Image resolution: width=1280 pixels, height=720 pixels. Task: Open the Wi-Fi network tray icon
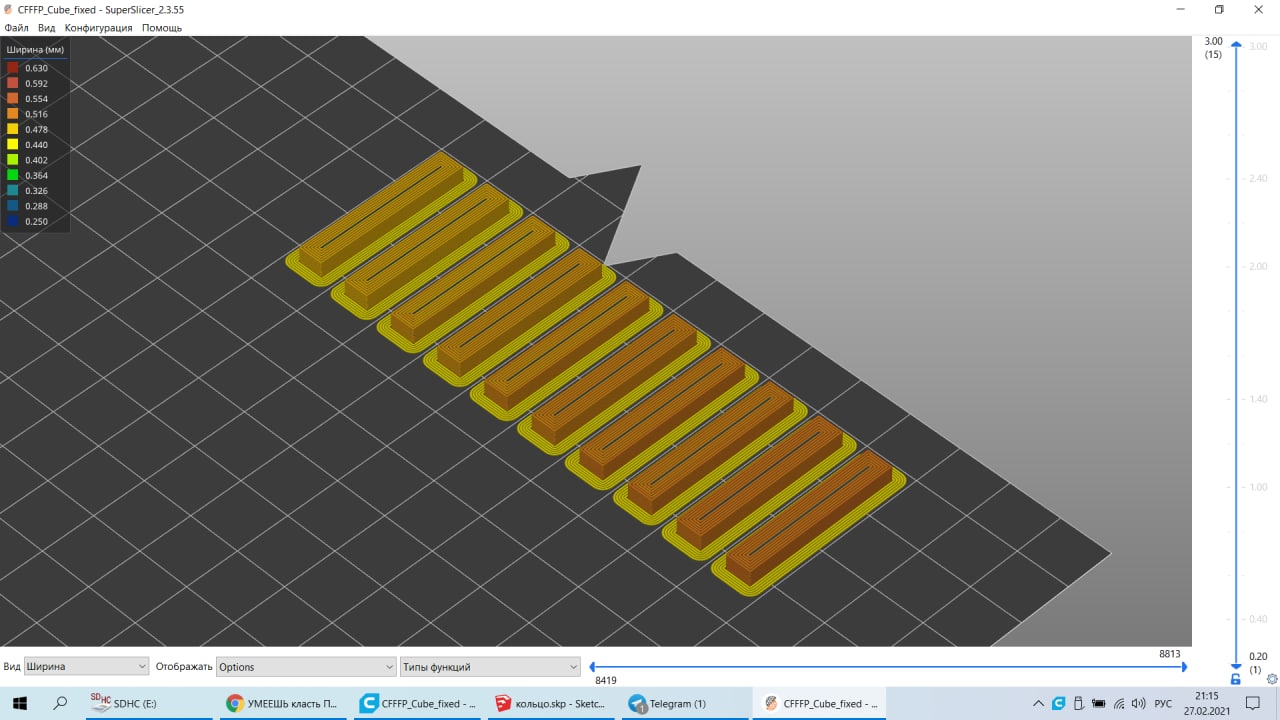tap(1119, 703)
